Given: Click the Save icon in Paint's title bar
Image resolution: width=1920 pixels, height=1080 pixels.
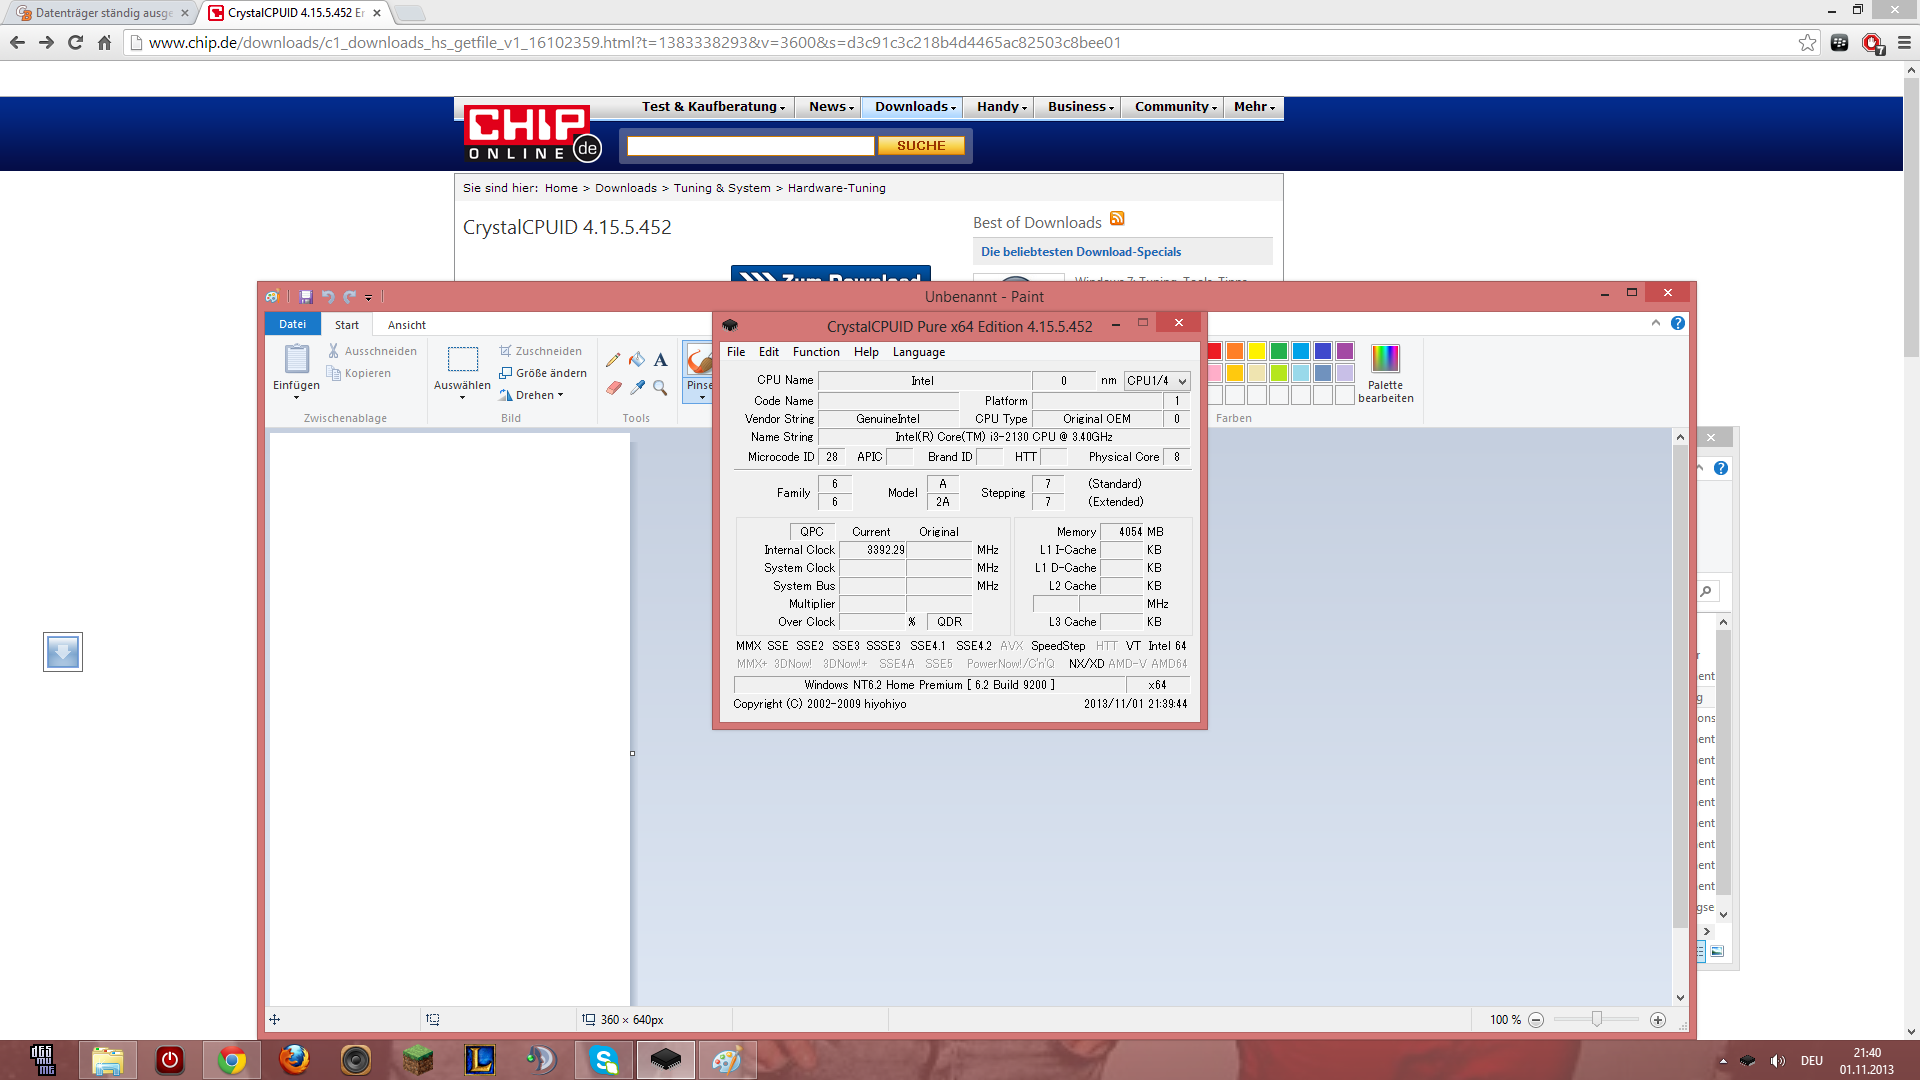Looking at the screenshot, I should 306,297.
